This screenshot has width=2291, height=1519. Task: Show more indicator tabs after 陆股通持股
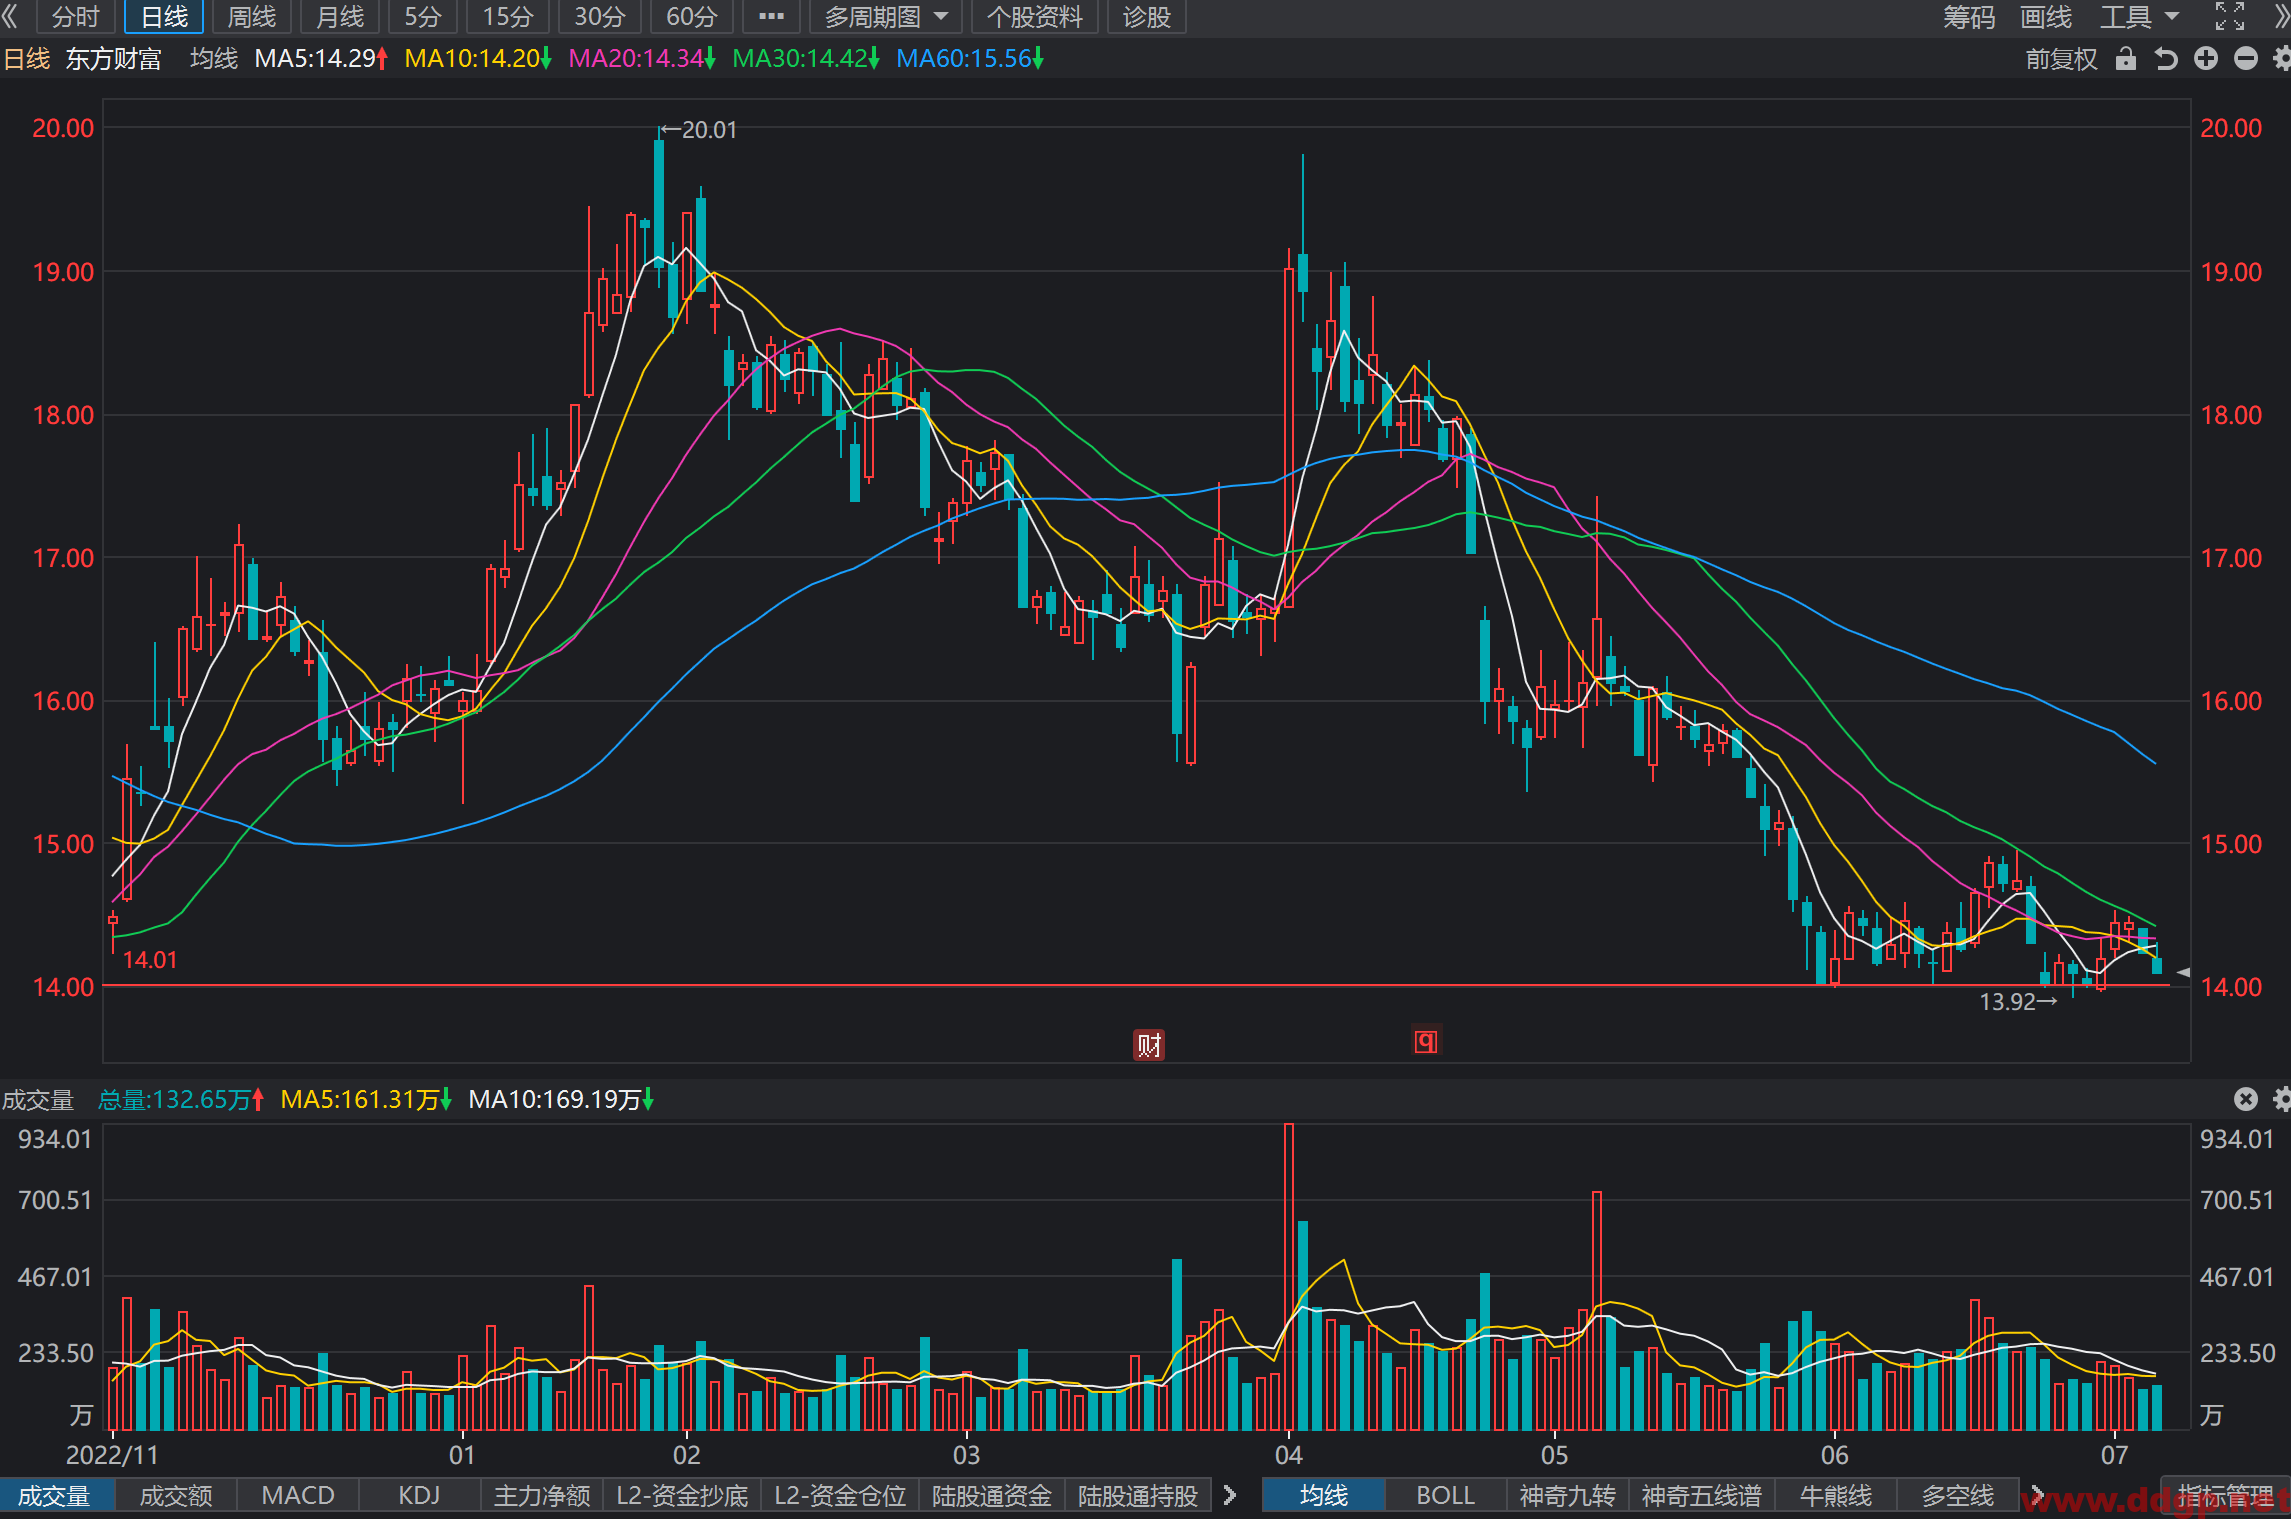pyautogui.click(x=1230, y=1495)
